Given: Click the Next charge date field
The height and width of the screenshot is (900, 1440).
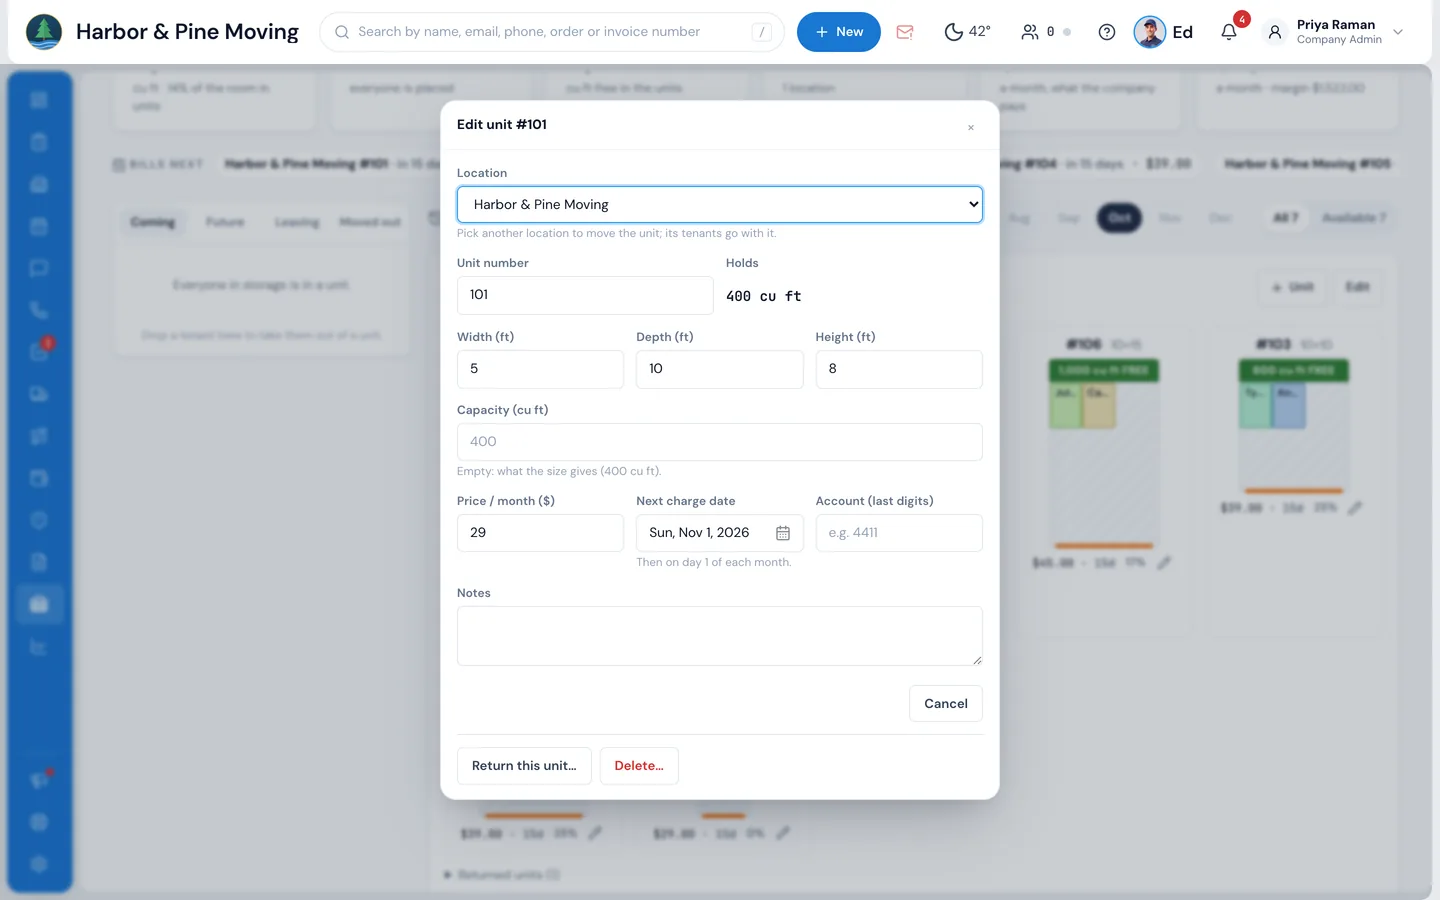Looking at the screenshot, I should [x=720, y=533].
